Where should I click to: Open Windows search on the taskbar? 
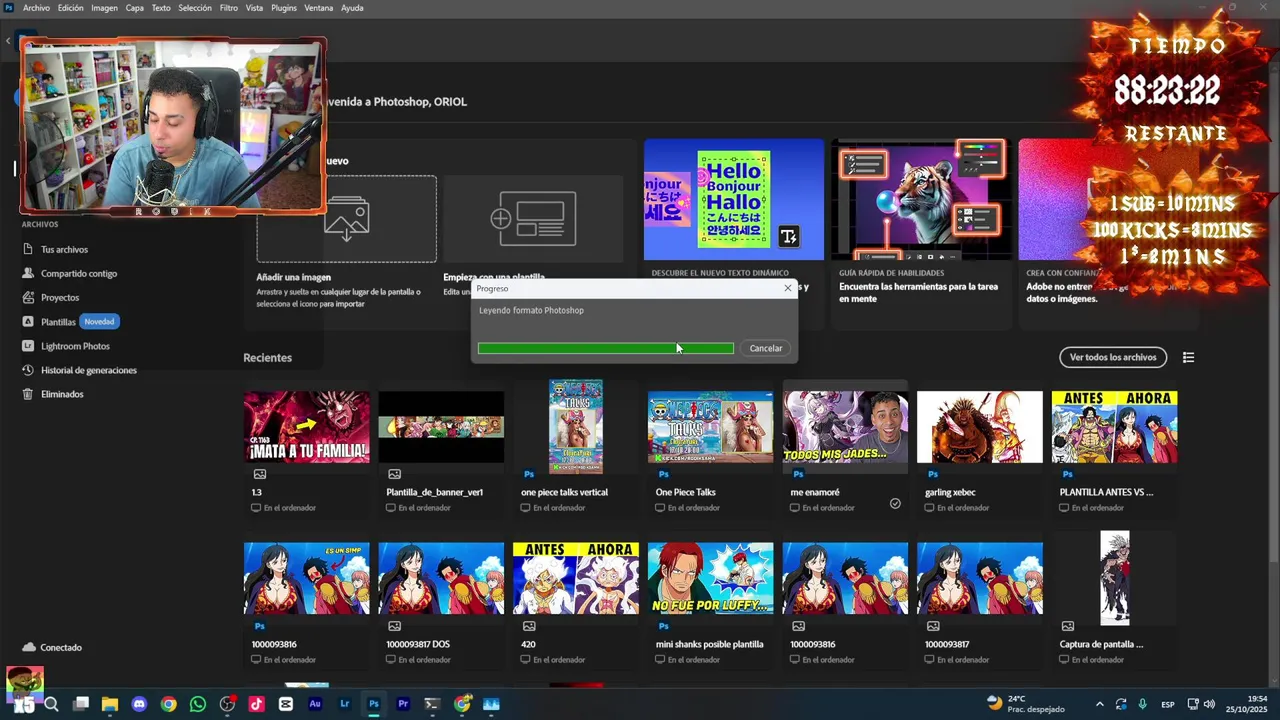click(x=52, y=704)
